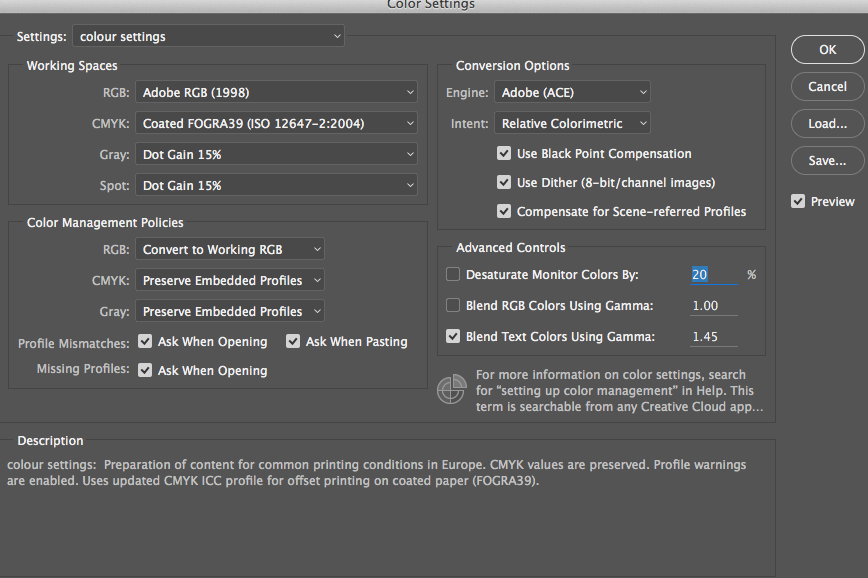Enable Desaturate Monitor Colors By option
Screen dimensions: 868x578
pos(453,274)
